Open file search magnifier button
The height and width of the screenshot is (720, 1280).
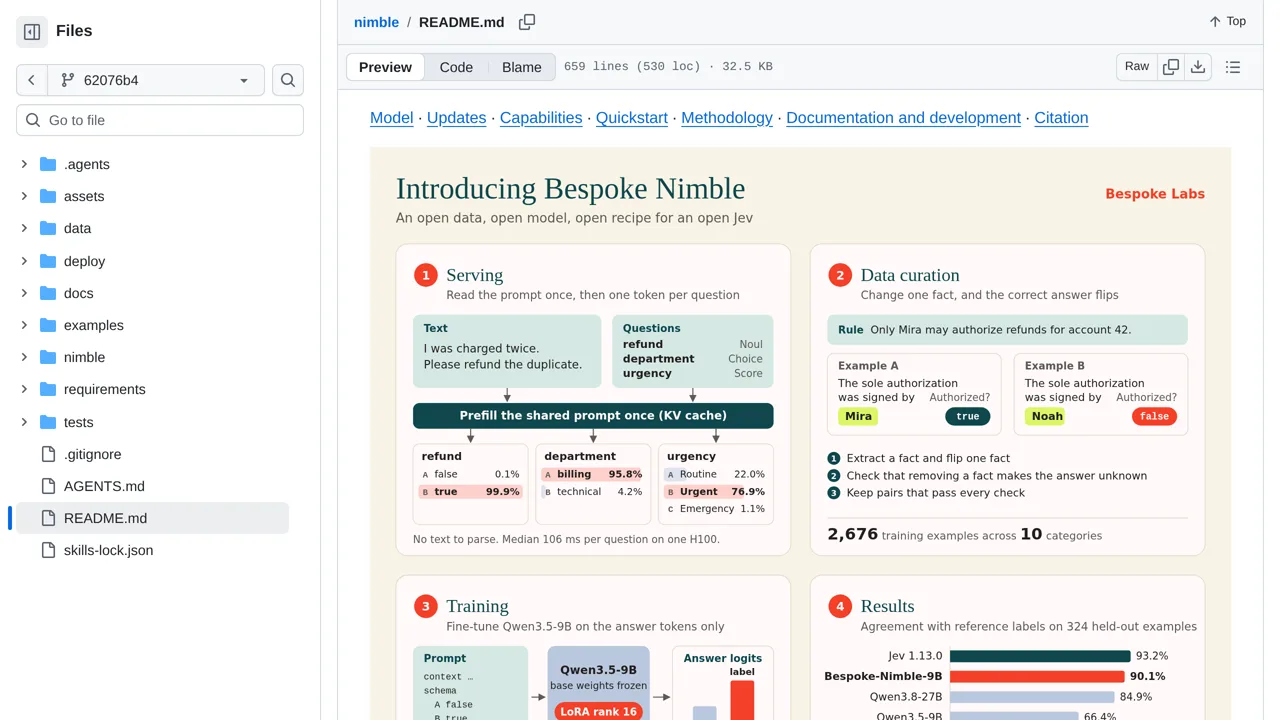[x=288, y=80]
